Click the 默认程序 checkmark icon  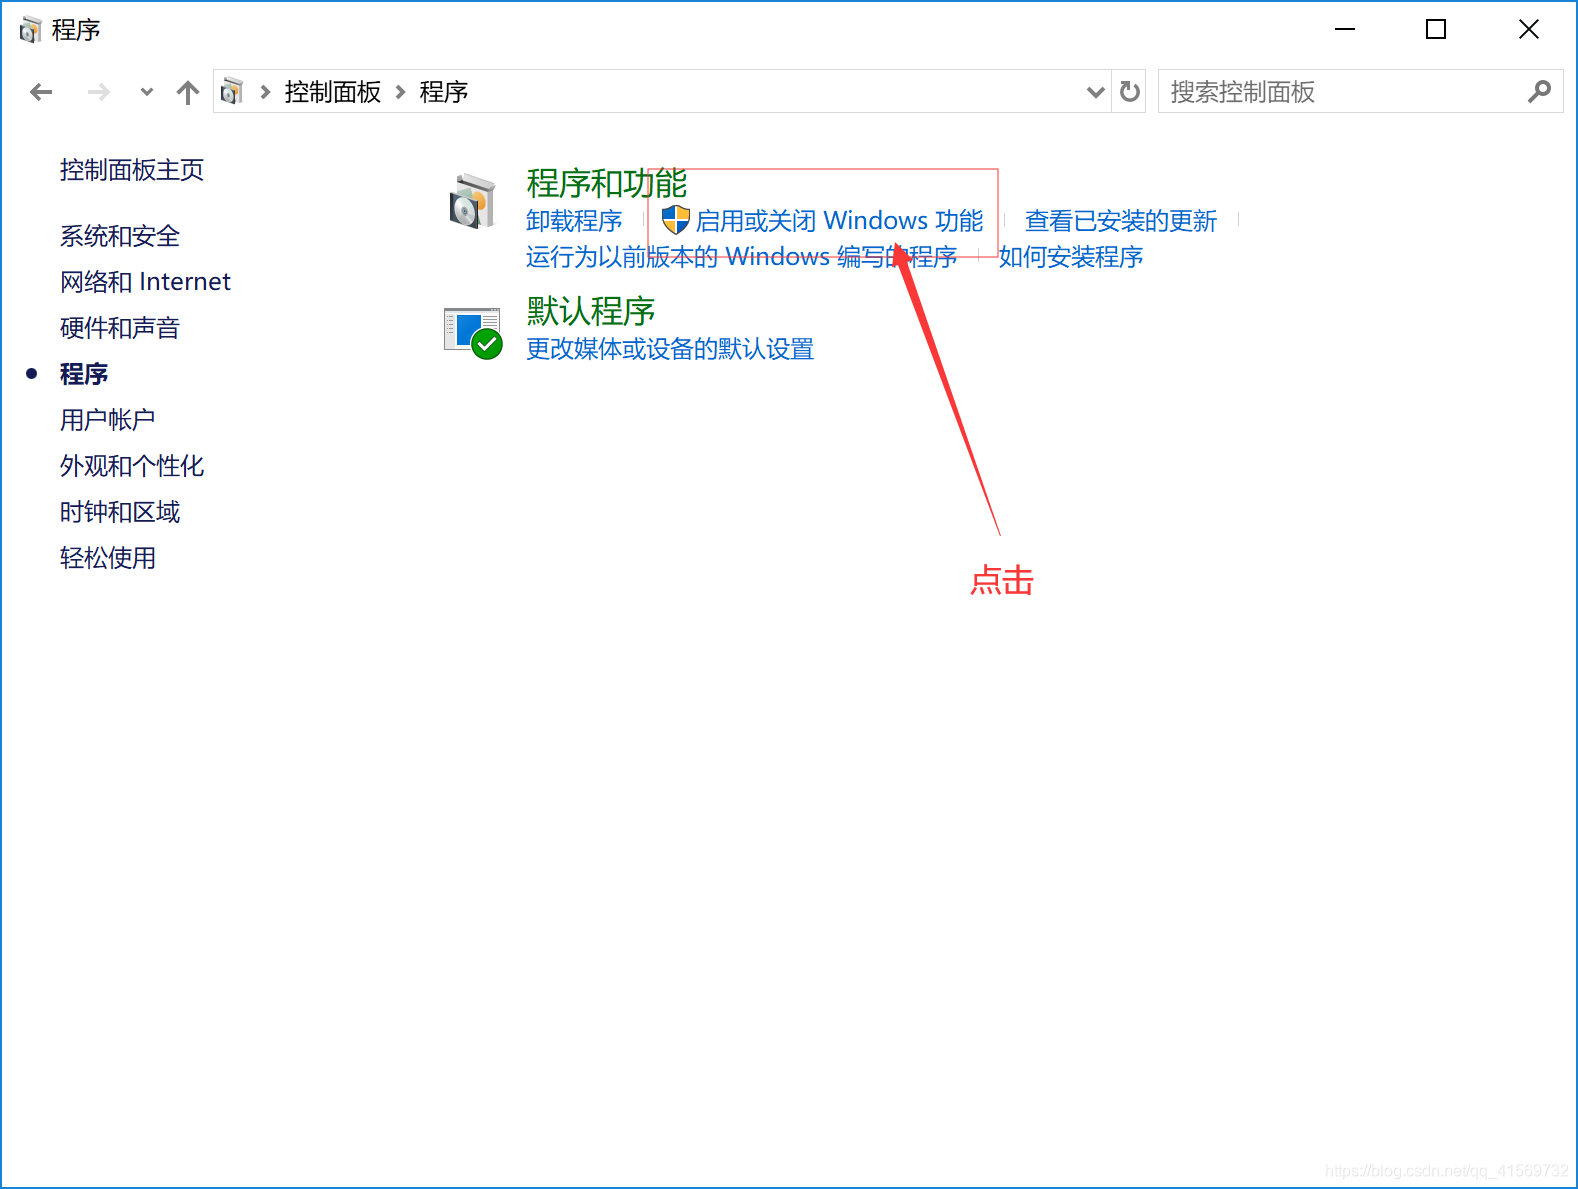coord(474,333)
